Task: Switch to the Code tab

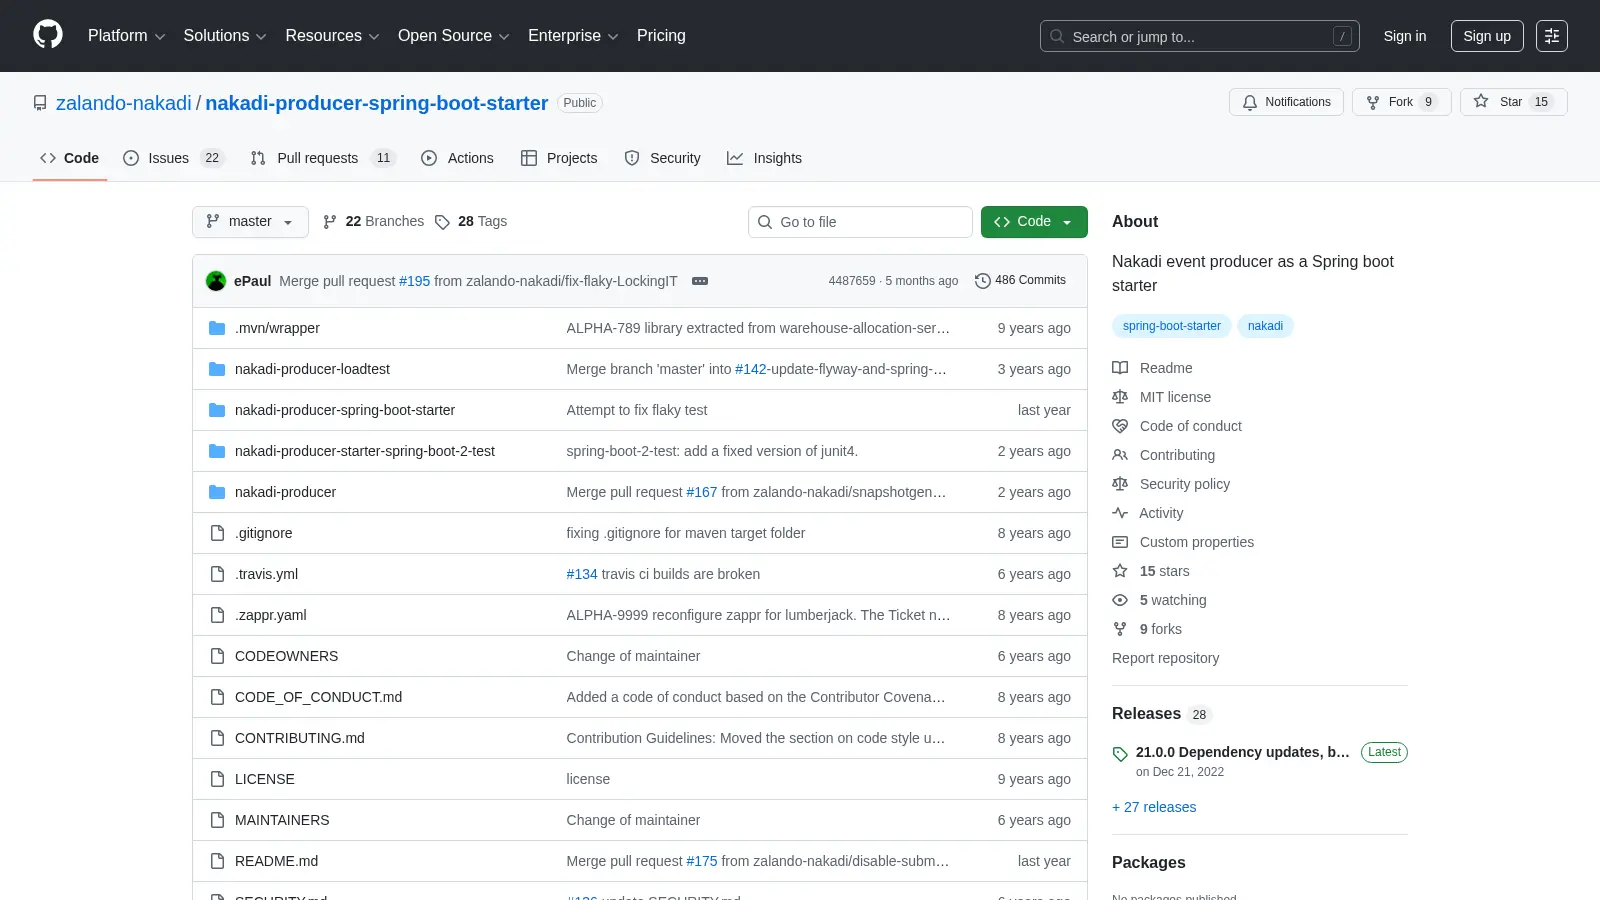Action: pyautogui.click(x=70, y=158)
